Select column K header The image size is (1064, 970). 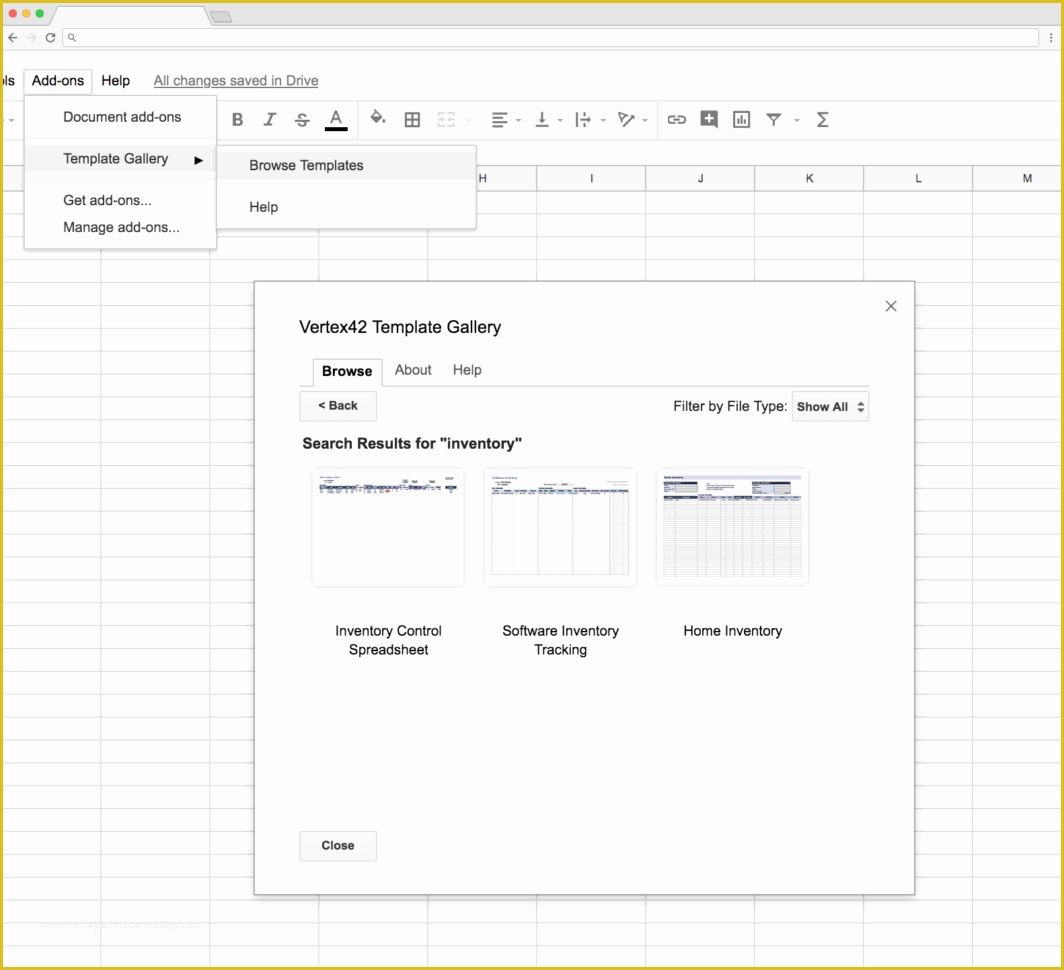click(x=809, y=179)
